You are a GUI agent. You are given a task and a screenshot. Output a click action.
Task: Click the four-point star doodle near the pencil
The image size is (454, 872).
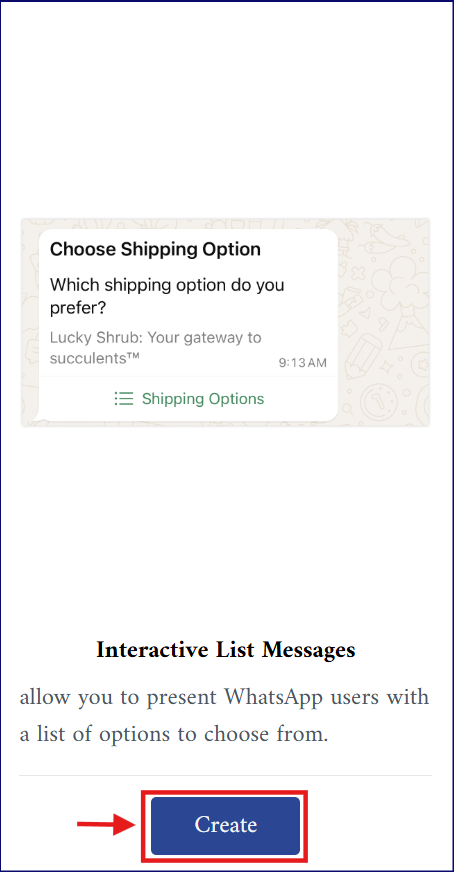(x=386, y=366)
